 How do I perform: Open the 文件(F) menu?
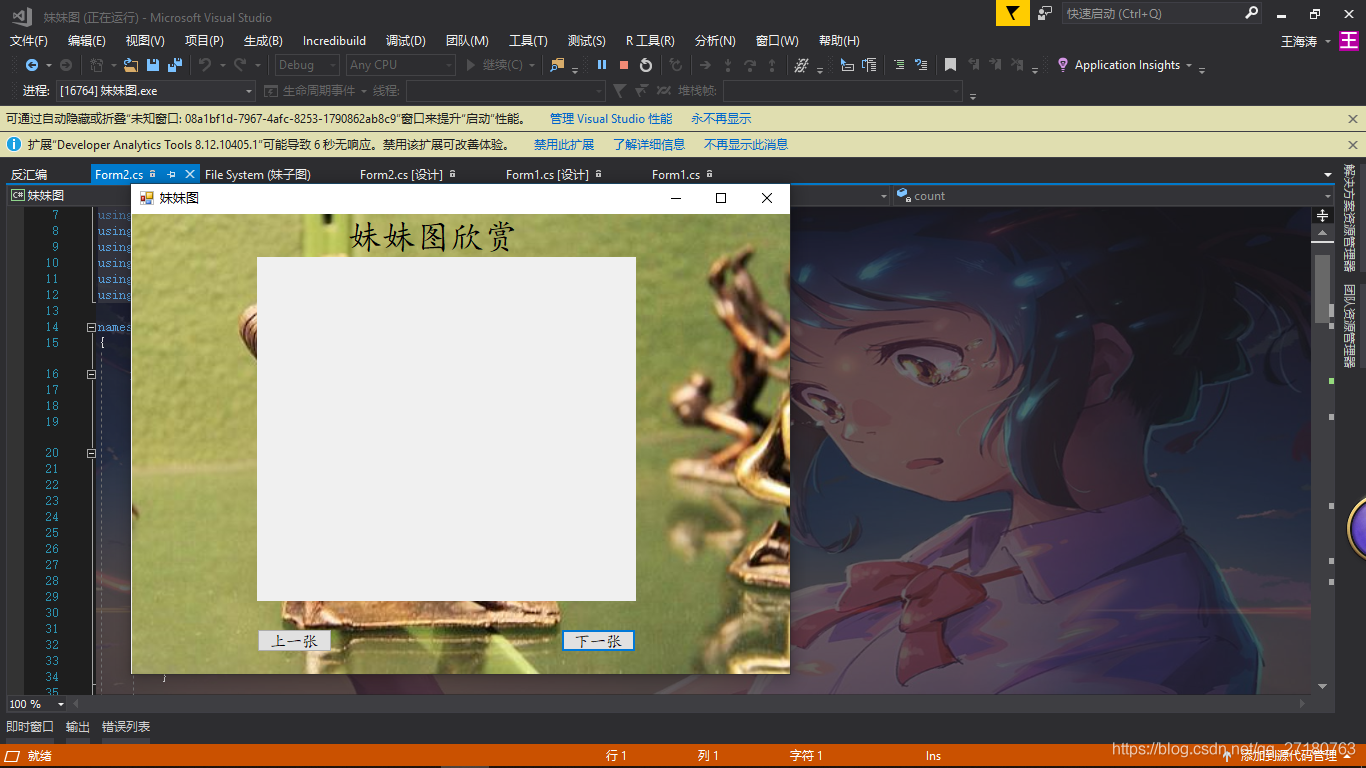tap(29, 41)
